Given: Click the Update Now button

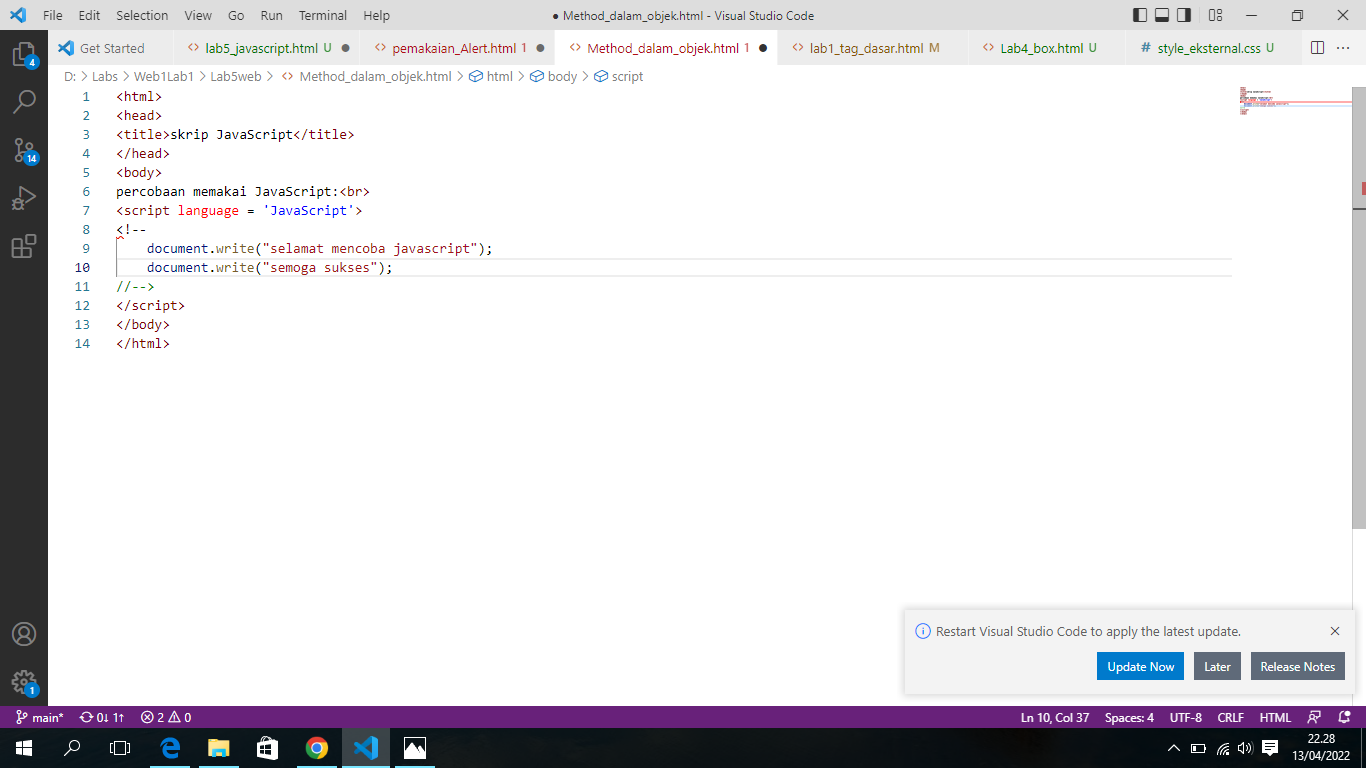Looking at the screenshot, I should pyautogui.click(x=1140, y=666).
